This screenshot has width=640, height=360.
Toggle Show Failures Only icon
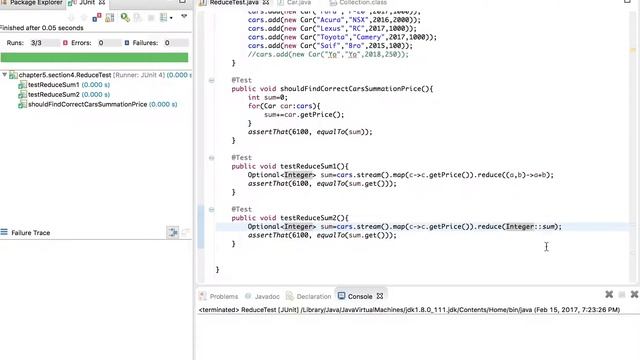97,18
